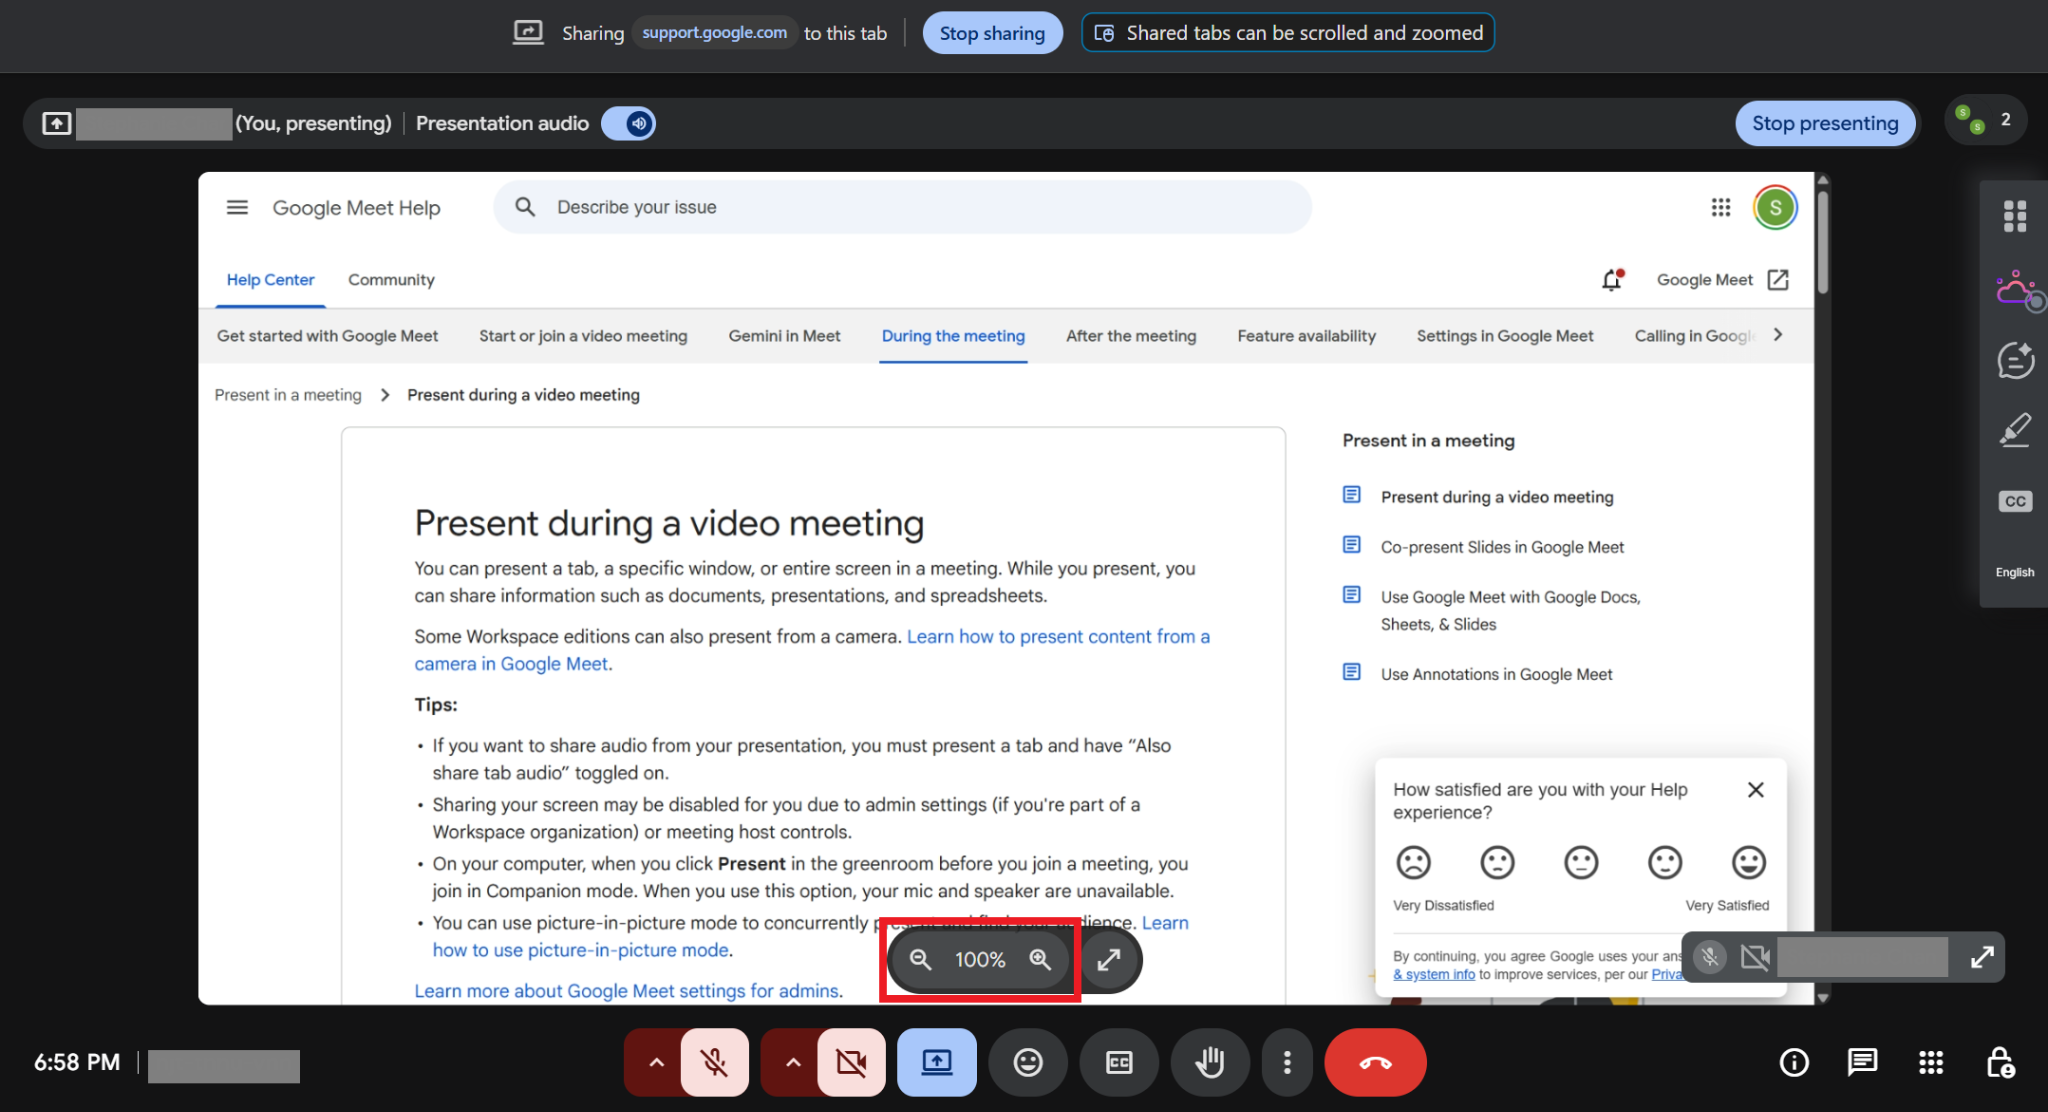Zoom in the shared tab
The height and width of the screenshot is (1112, 2048).
[1040, 960]
